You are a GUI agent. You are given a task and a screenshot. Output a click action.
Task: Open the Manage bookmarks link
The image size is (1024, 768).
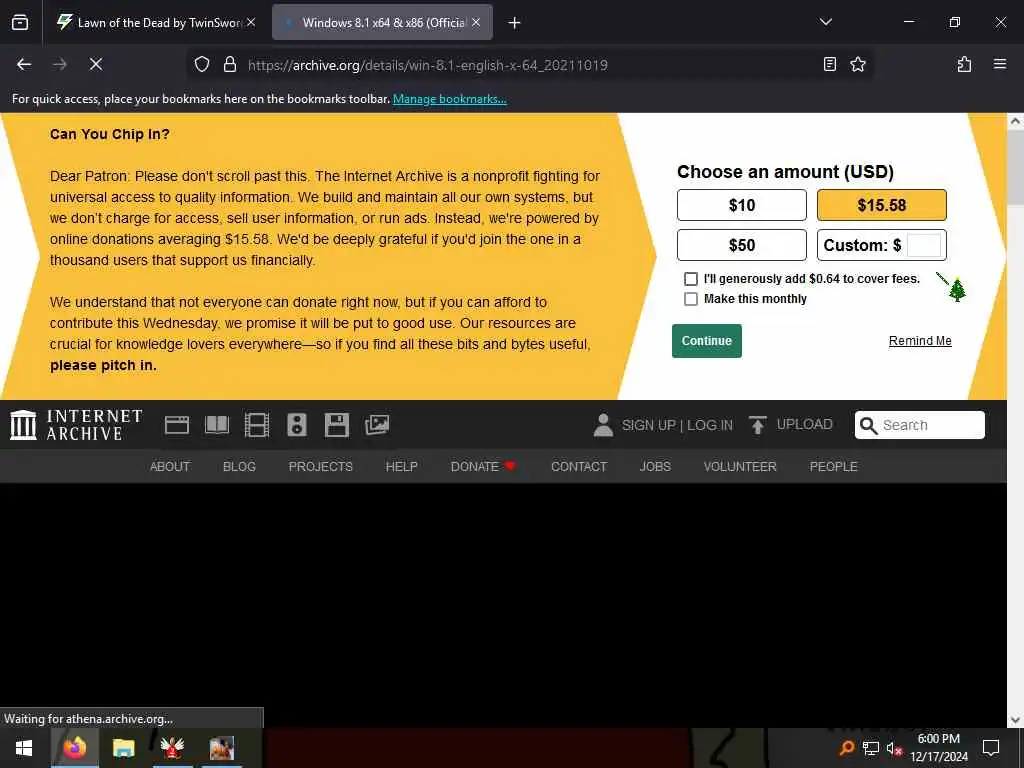[x=449, y=99]
